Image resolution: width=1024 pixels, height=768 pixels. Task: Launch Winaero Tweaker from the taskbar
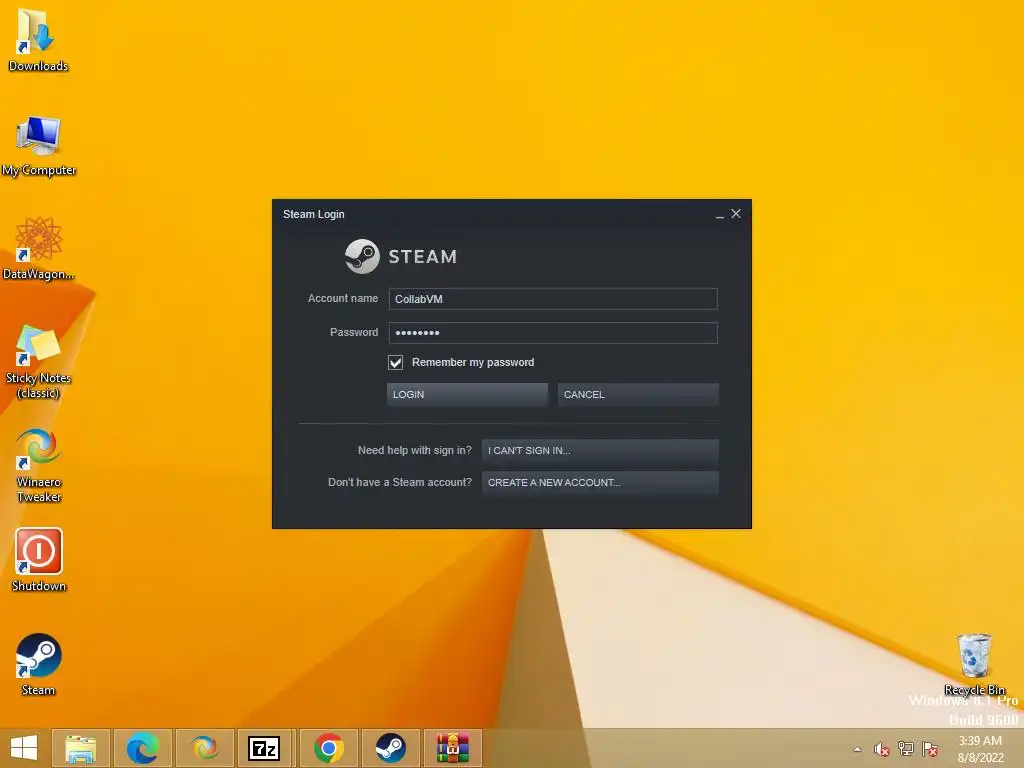[204, 748]
